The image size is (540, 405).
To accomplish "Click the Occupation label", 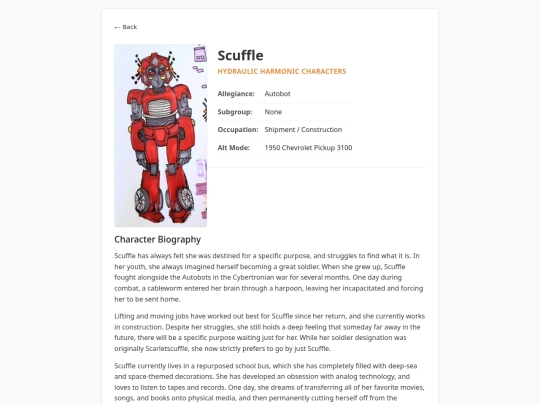I will 238,130.
